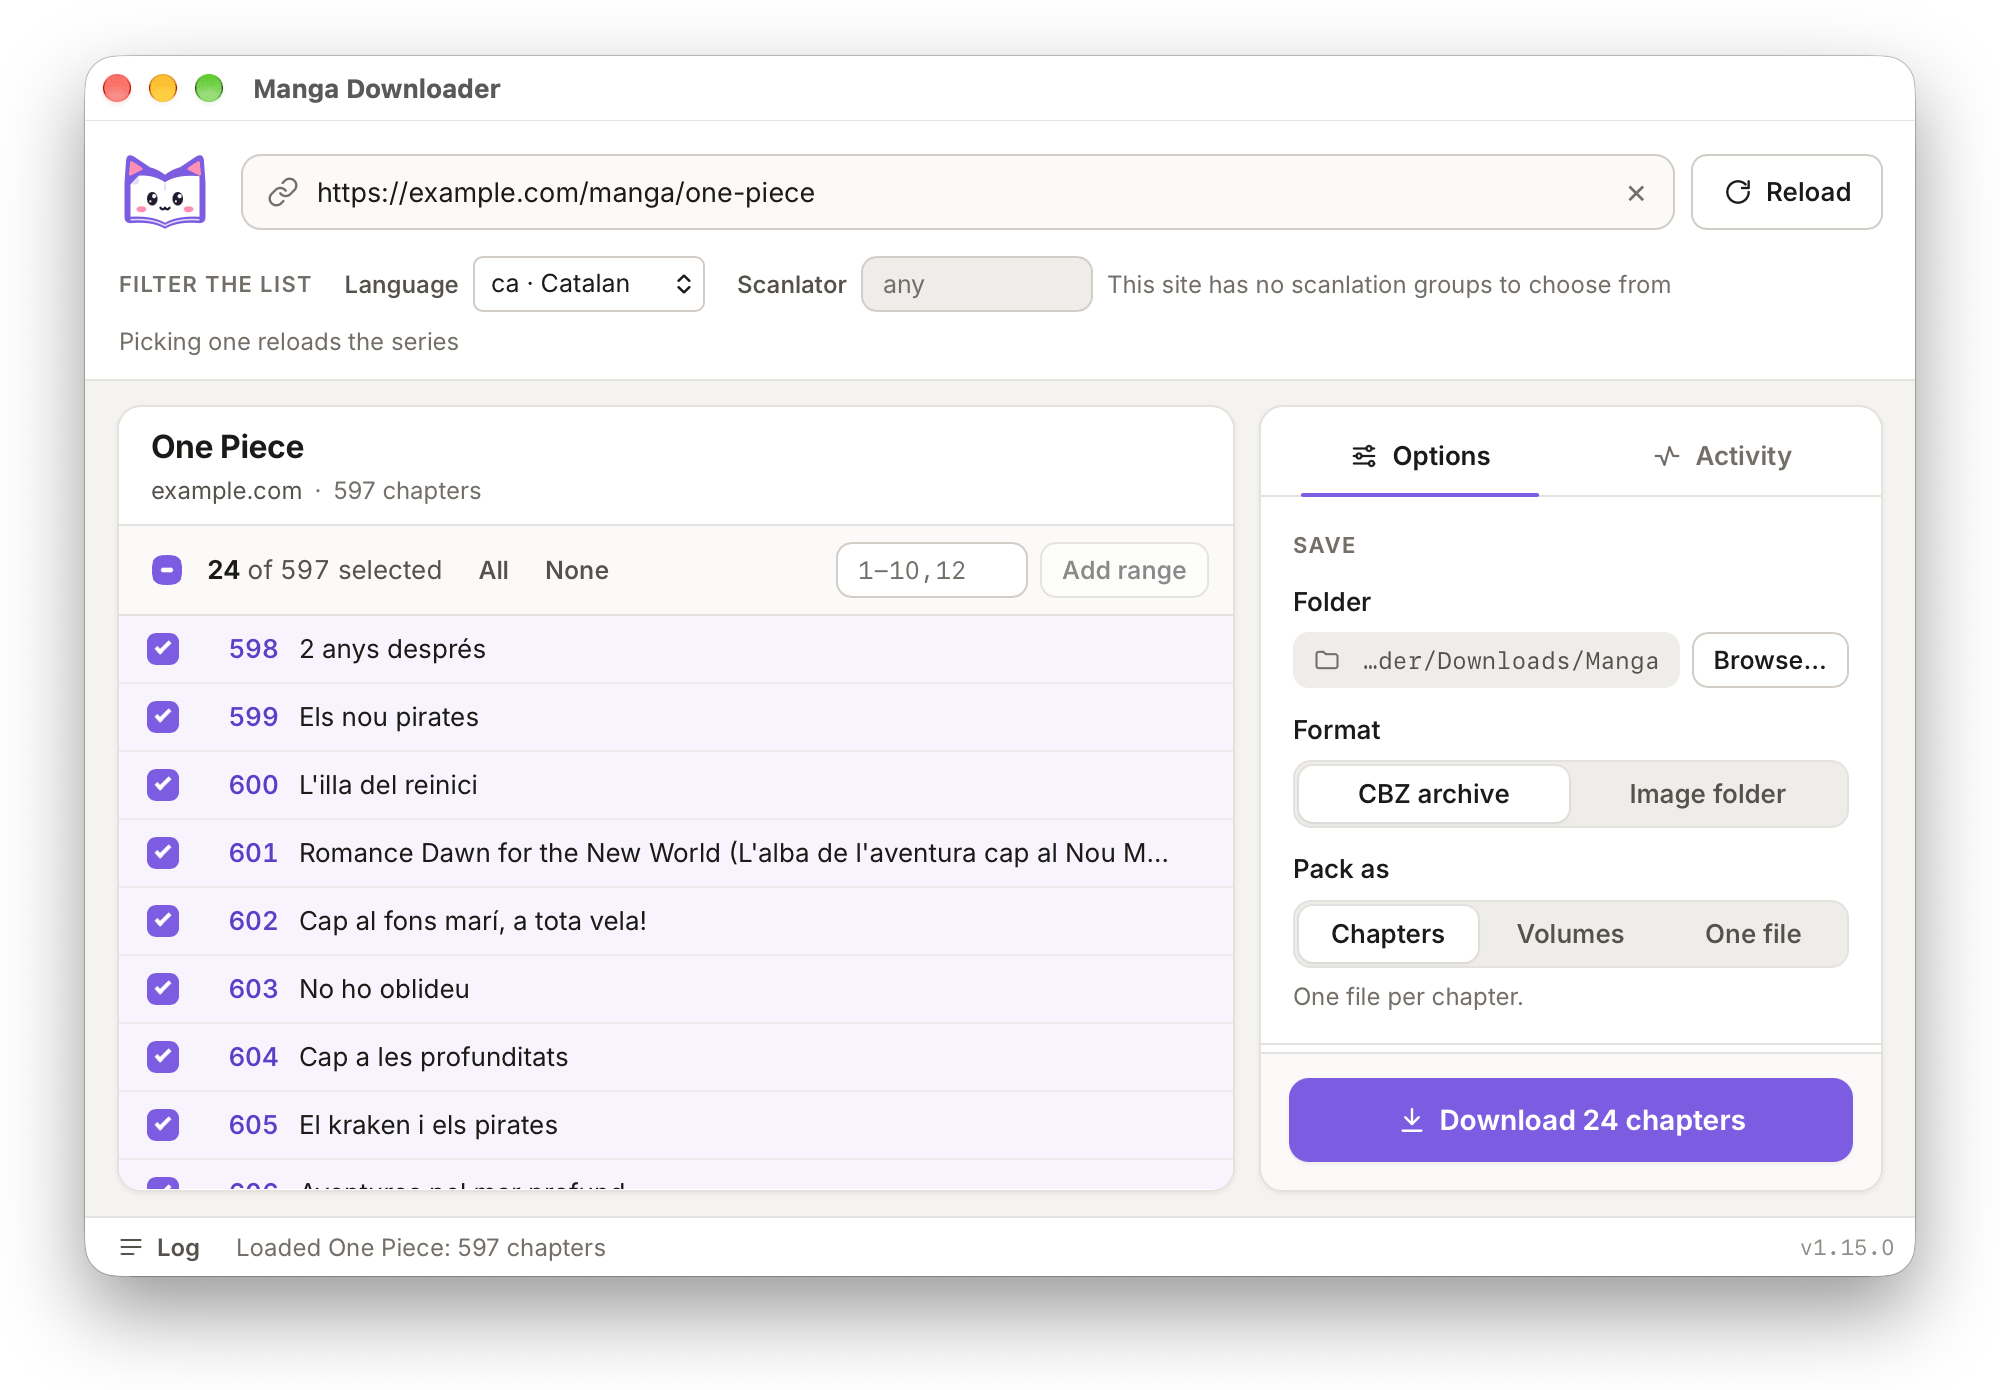Screen dimensions: 2000x1390
Task: Switch to the Activity tab
Action: pyautogui.click(x=1722, y=456)
